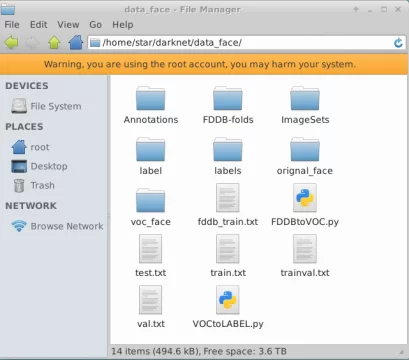Viewport: 409px width, 360px height.
Task: Select the test.txt file icon
Action: (x=151, y=249)
